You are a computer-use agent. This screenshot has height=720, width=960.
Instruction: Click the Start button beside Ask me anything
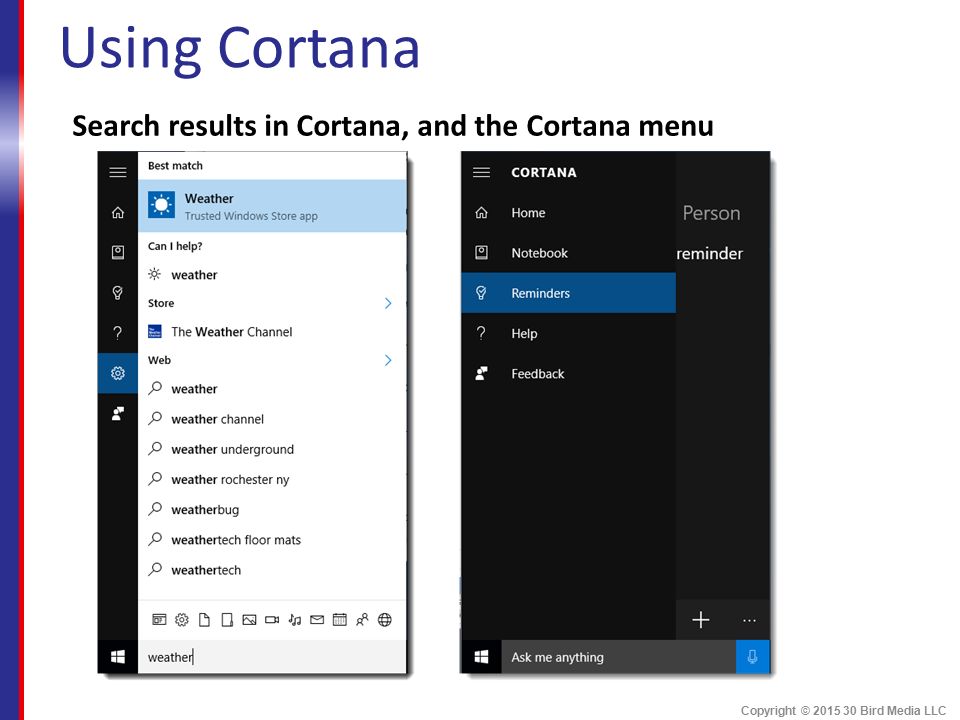(x=481, y=657)
